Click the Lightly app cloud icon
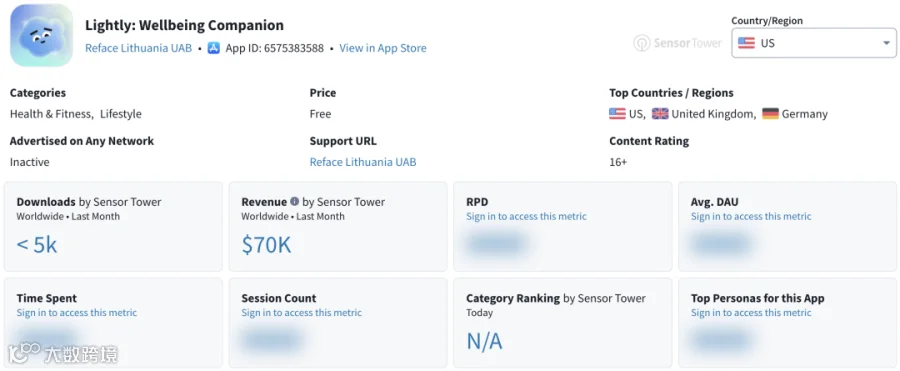900x371 pixels. 41,36
